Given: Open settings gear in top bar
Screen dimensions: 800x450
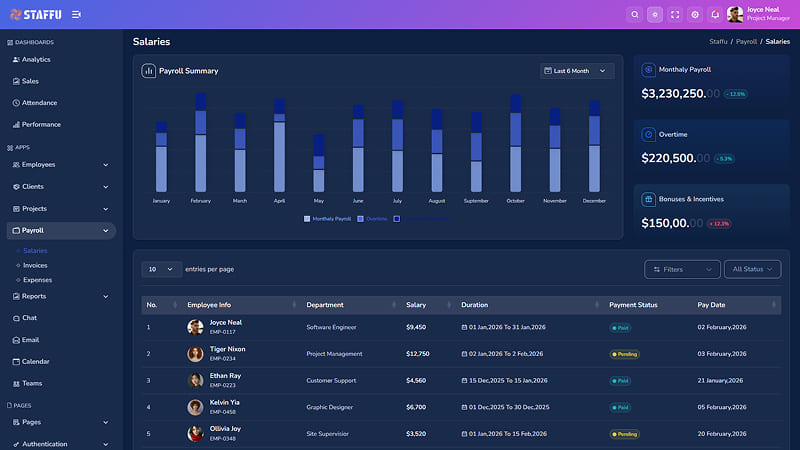Looking at the screenshot, I should click(x=695, y=15).
